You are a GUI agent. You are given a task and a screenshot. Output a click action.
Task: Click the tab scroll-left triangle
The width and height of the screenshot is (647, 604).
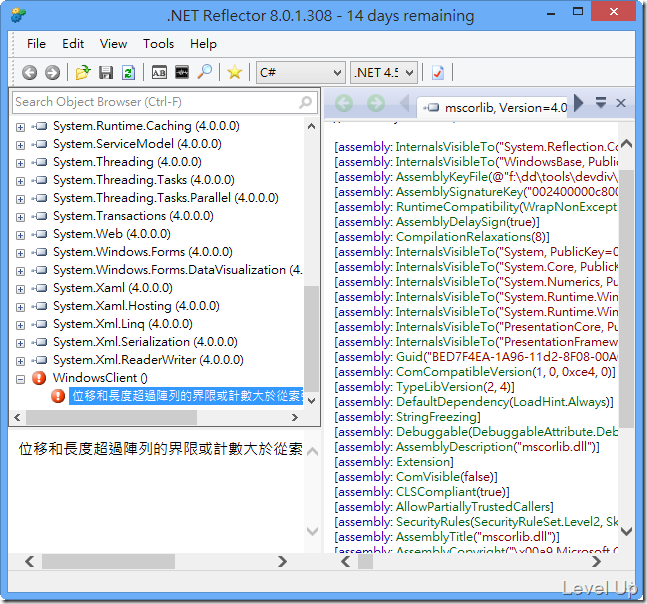click(405, 103)
